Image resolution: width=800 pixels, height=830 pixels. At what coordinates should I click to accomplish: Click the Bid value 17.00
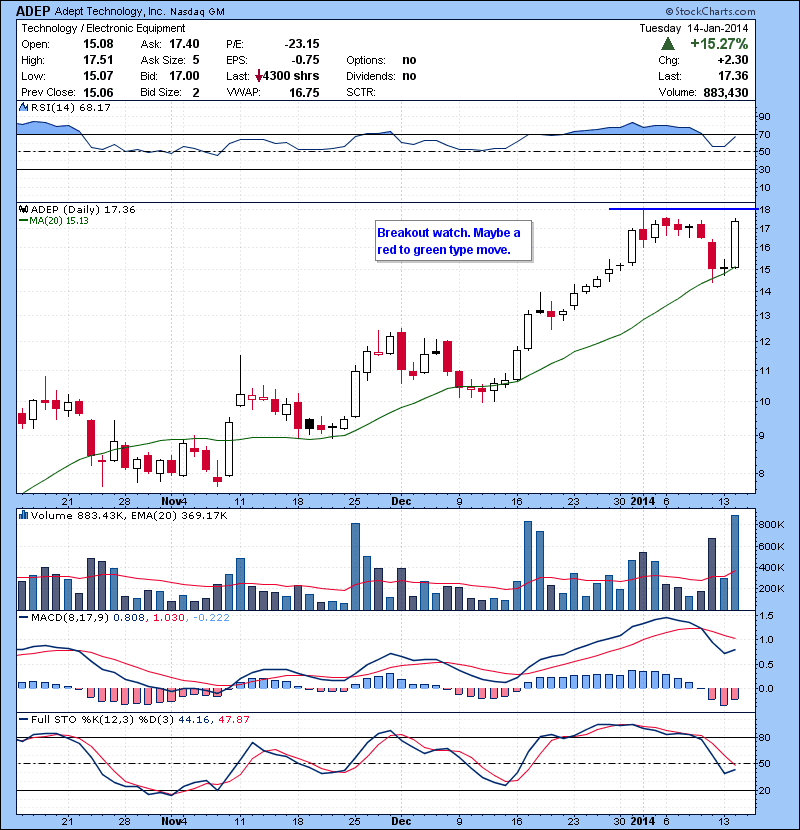pyautogui.click(x=184, y=76)
